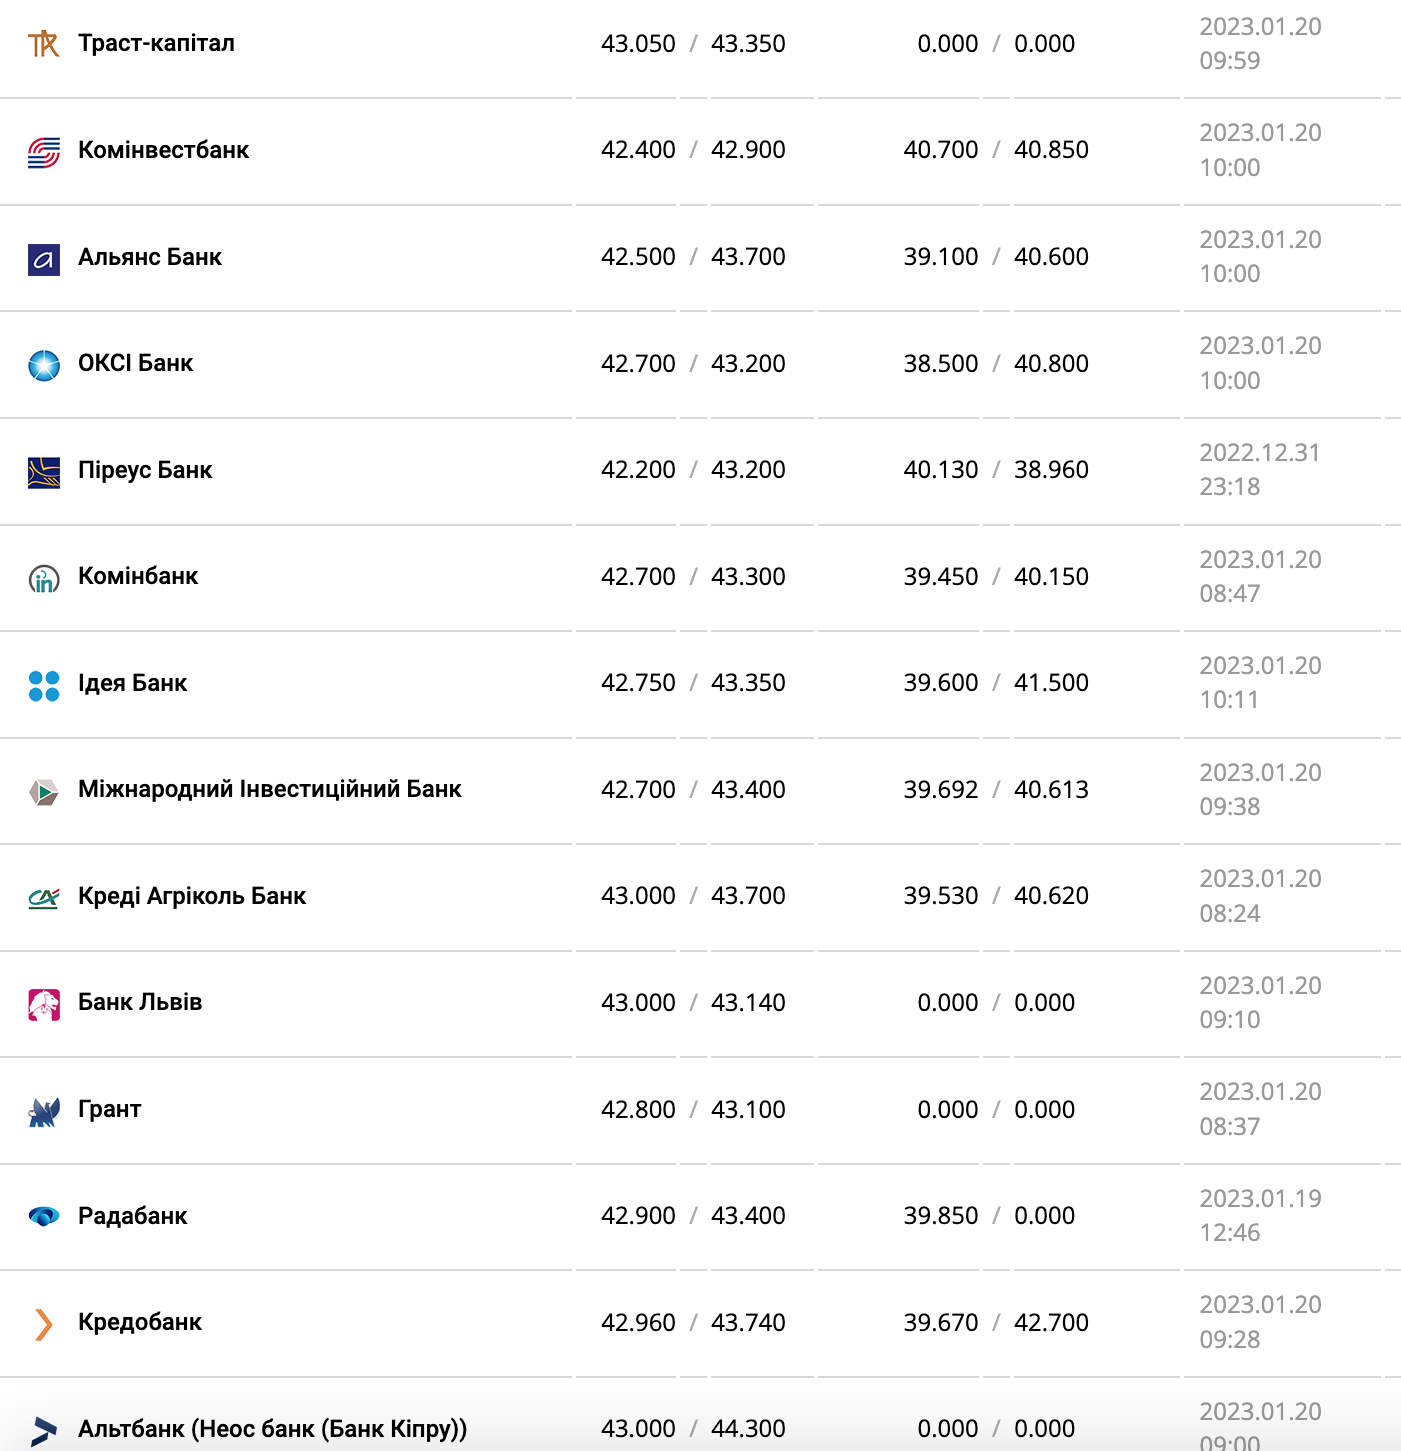Click the Комінбанк circular logo icon
This screenshot has height=1451, width=1401.
point(44,578)
